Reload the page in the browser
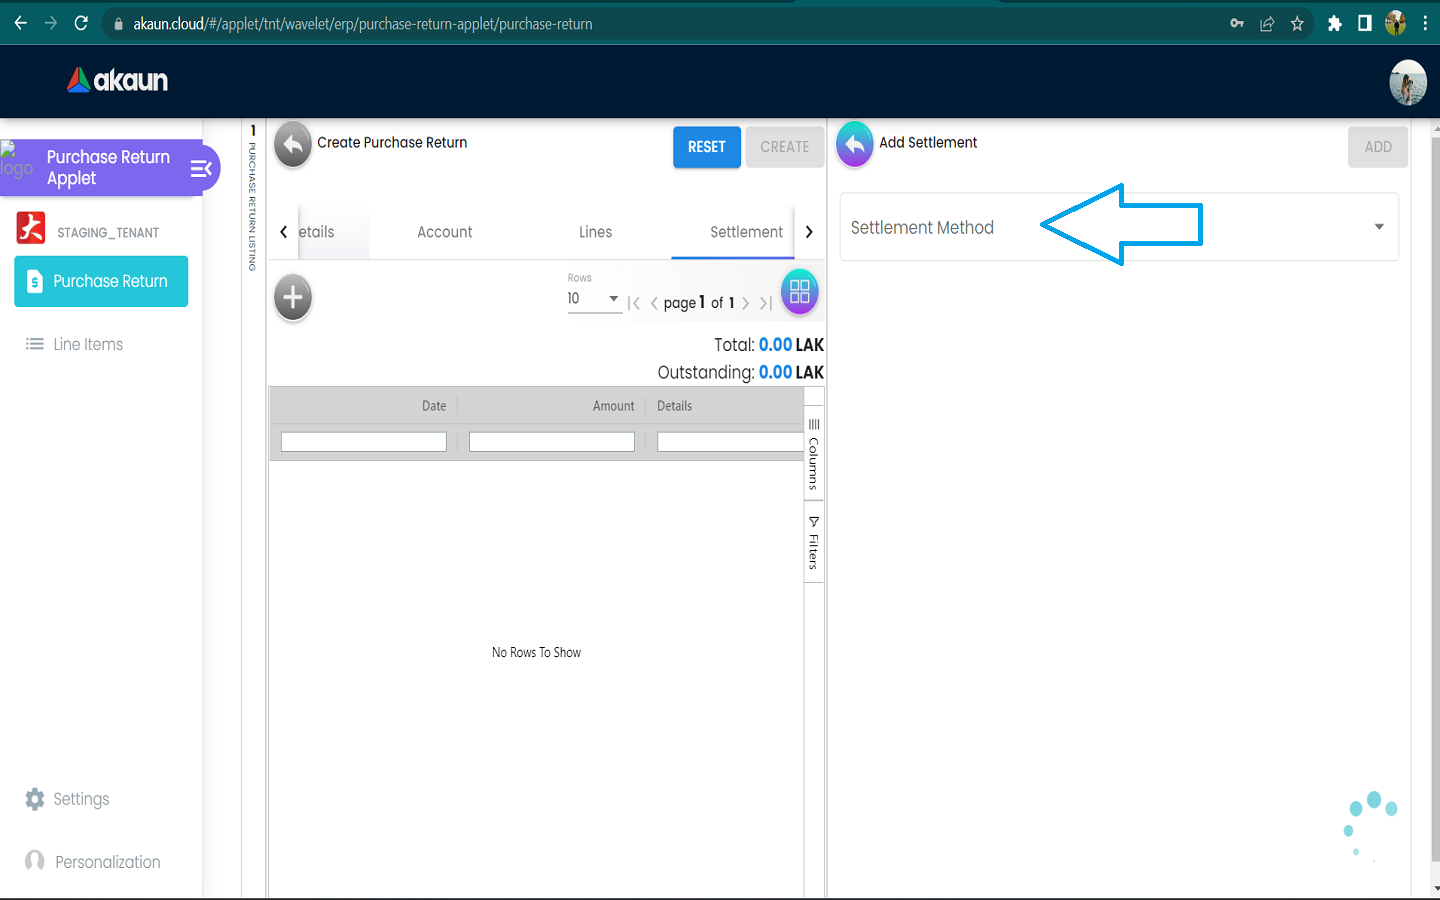1440x900 pixels. tap(81, 23)
